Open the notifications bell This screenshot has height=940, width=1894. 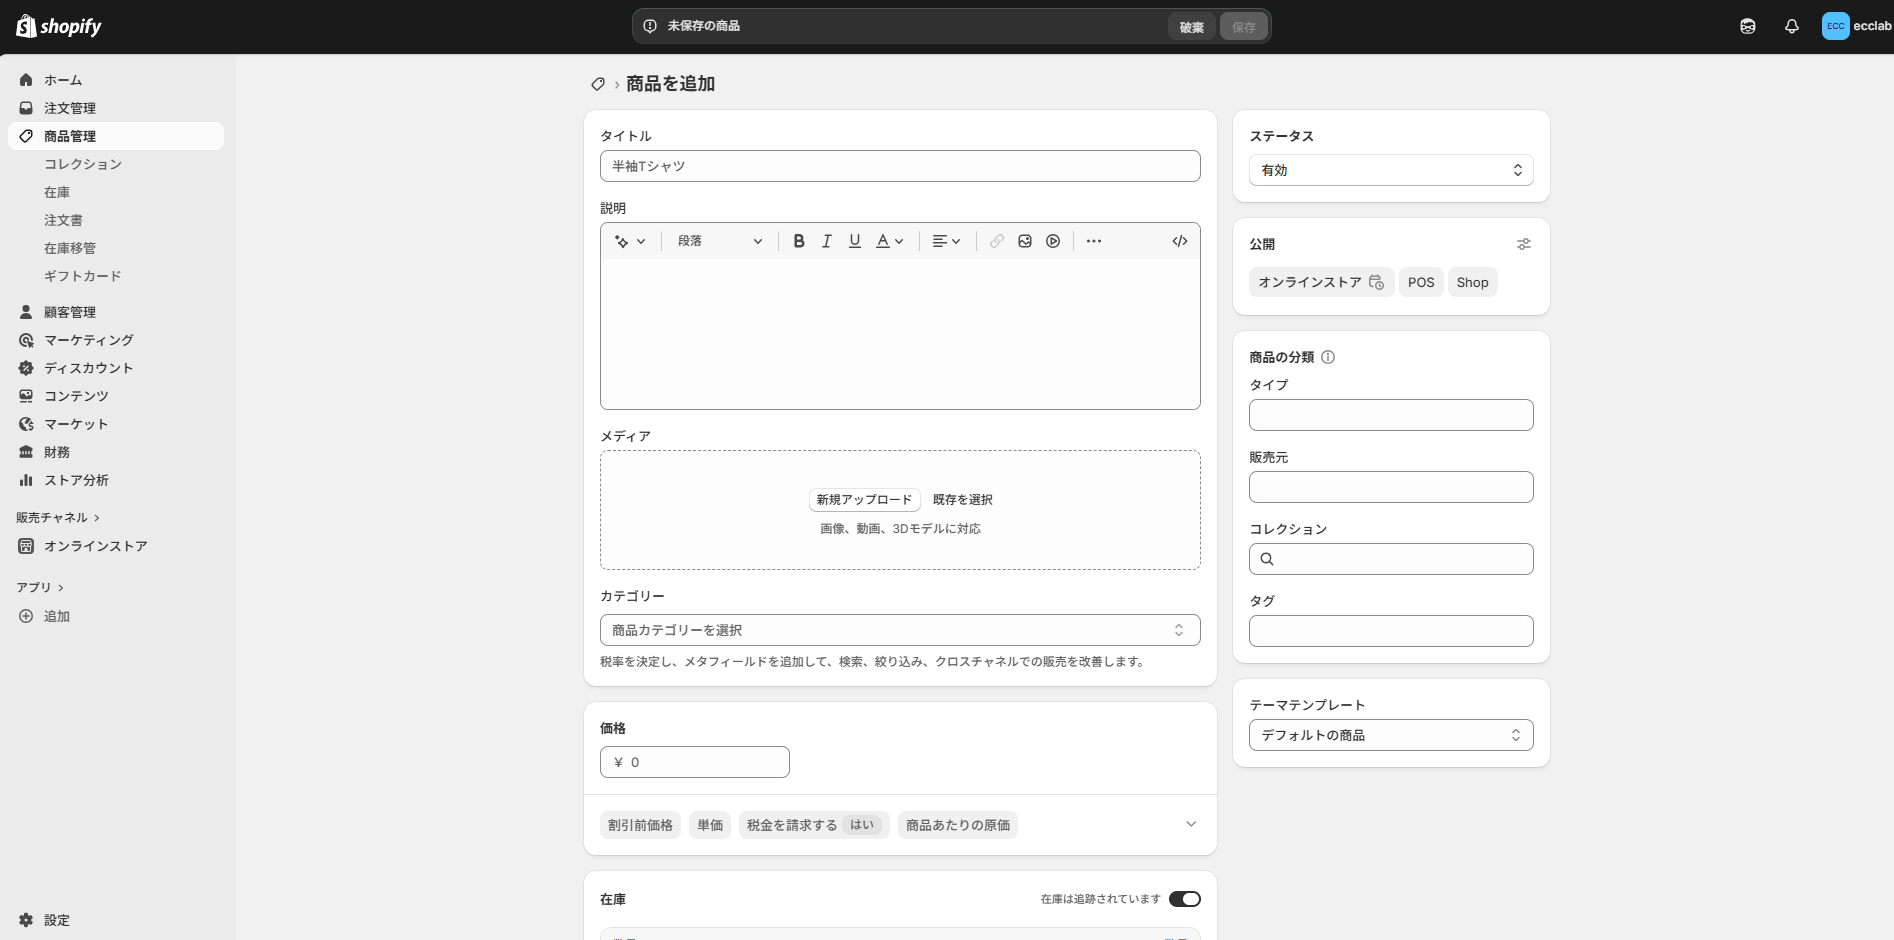coord(1791,27)
